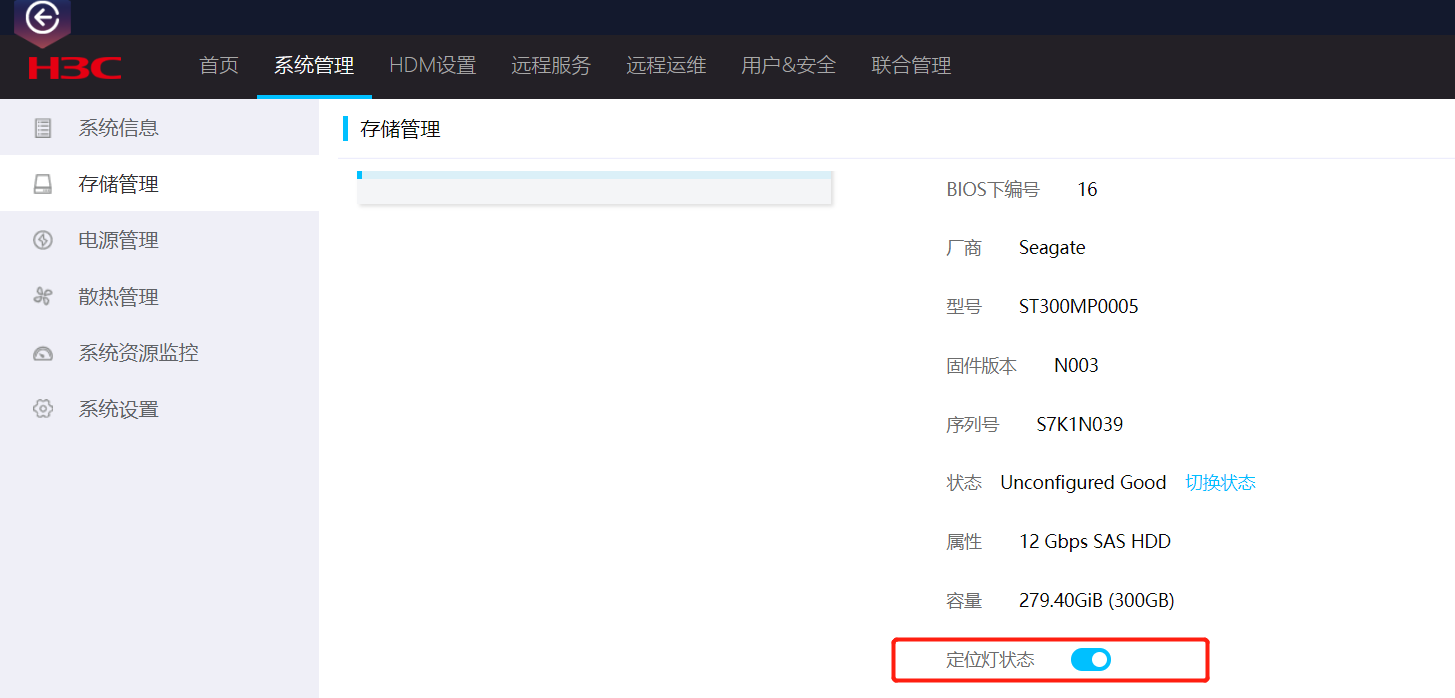Click the attribute 12 Gbps SAS HDD
The height and width of the screenshot is (698, 1455).
[x=1095, y=542]
